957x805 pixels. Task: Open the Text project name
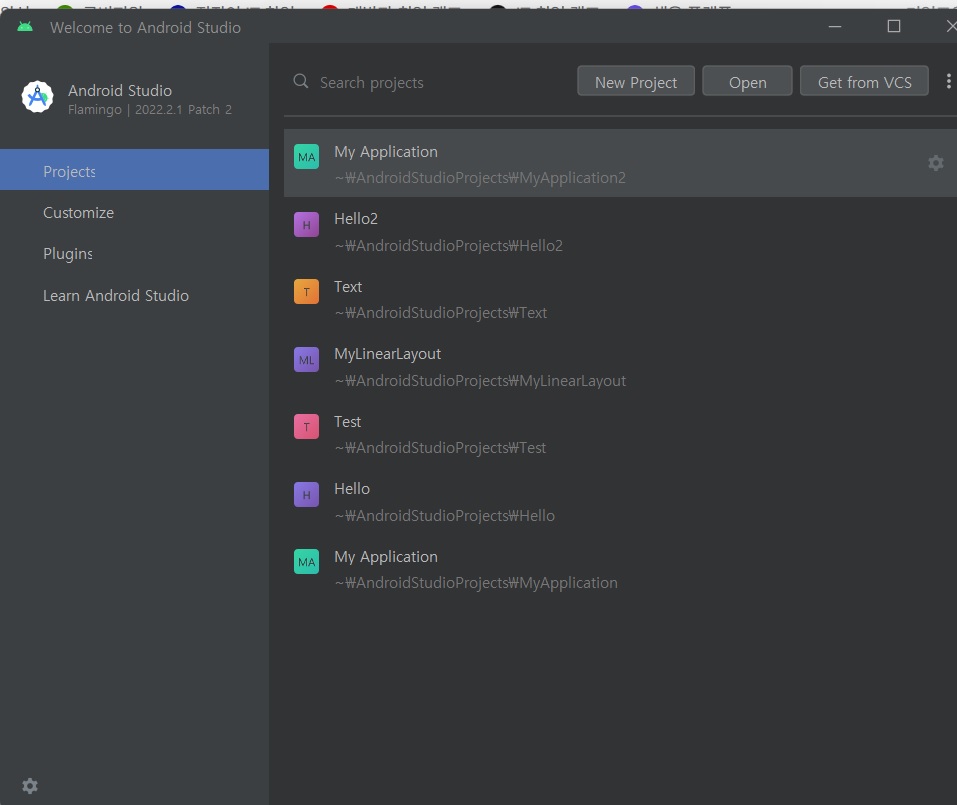pos(348,287)
